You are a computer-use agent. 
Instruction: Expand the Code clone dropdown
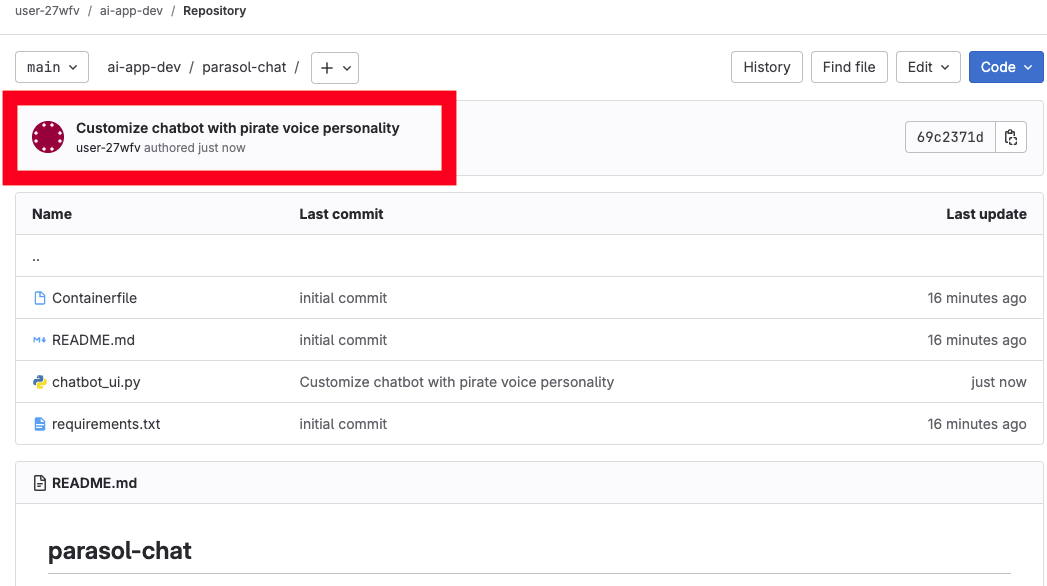[x=1005, y=67]
